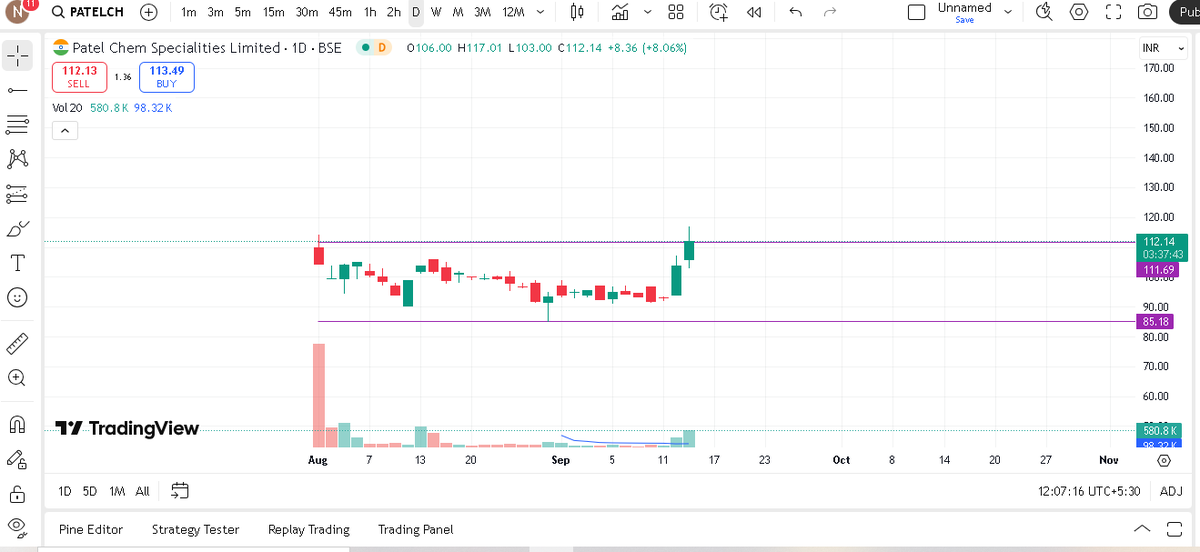Select the Fib retracement tool
1200x552 pixels.
coord(17,124)
